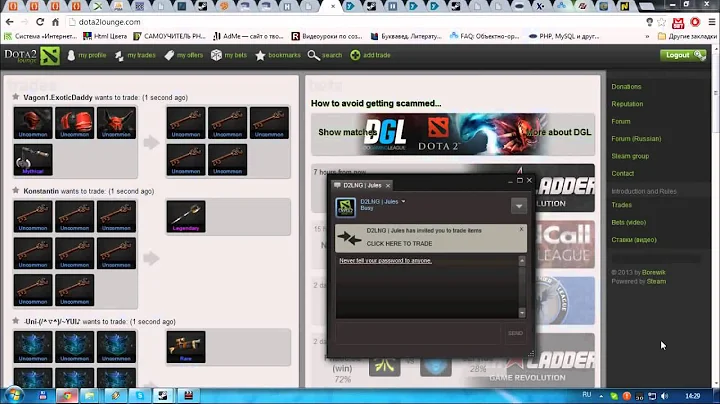Viewport: 720px width, 404px height.
Task: Open the my profile icon link
Action: click(x=87, y=55)
